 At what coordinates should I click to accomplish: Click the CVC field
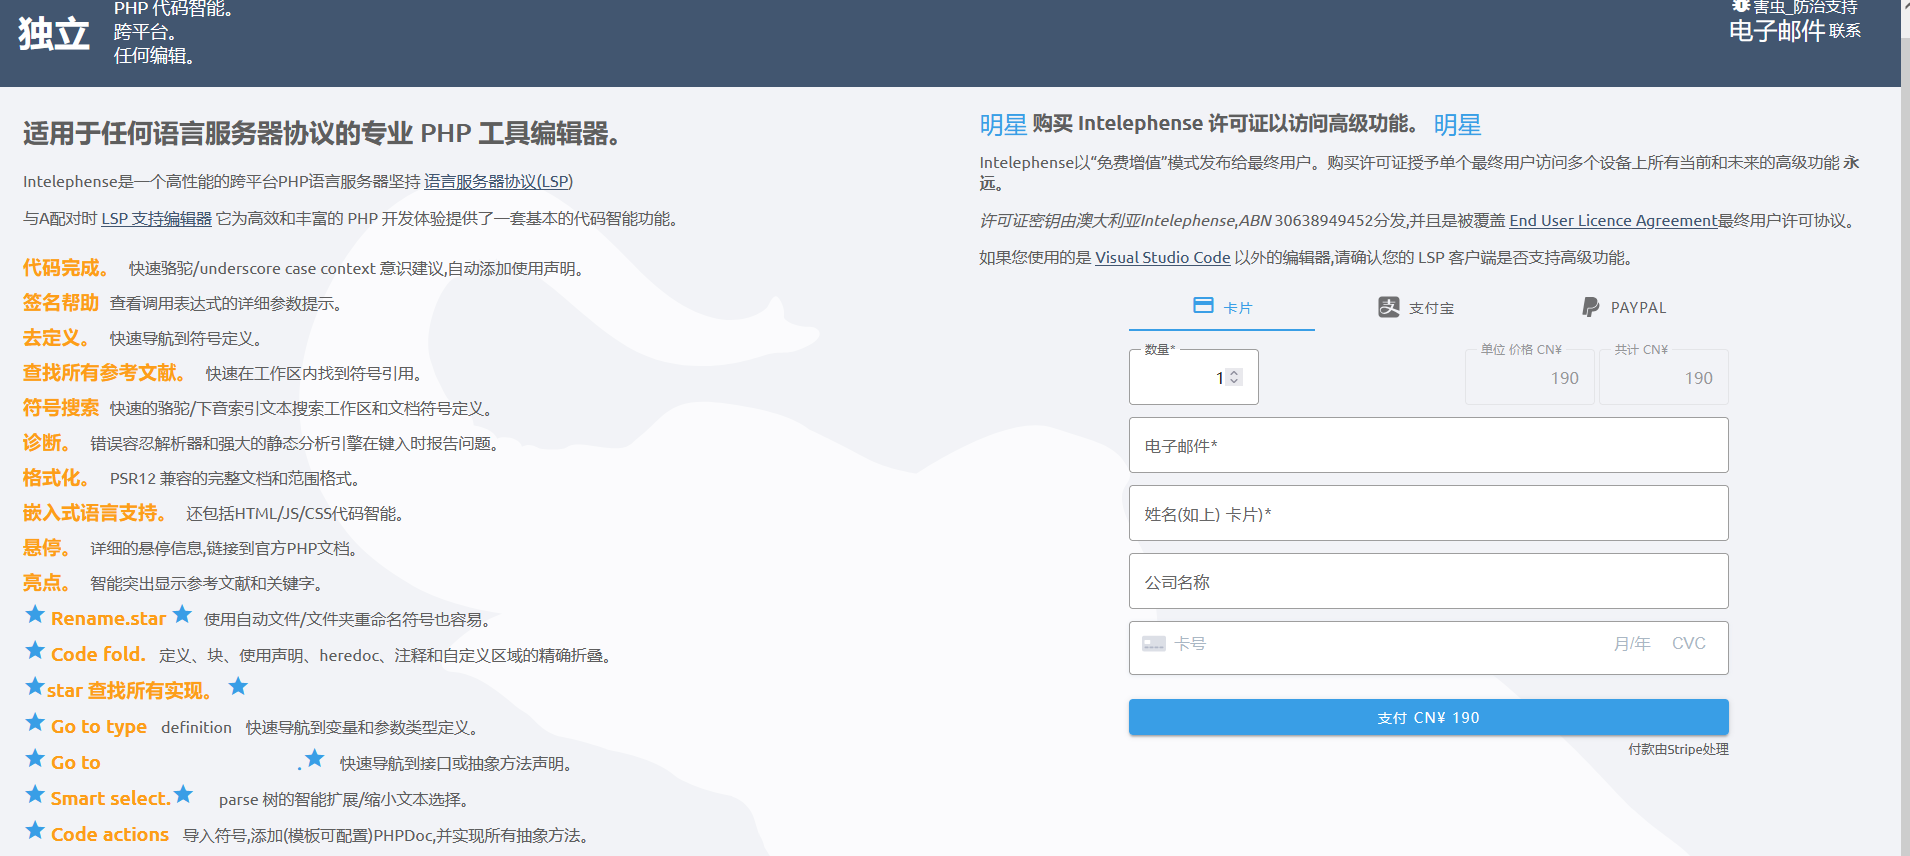coord(1689,644)
